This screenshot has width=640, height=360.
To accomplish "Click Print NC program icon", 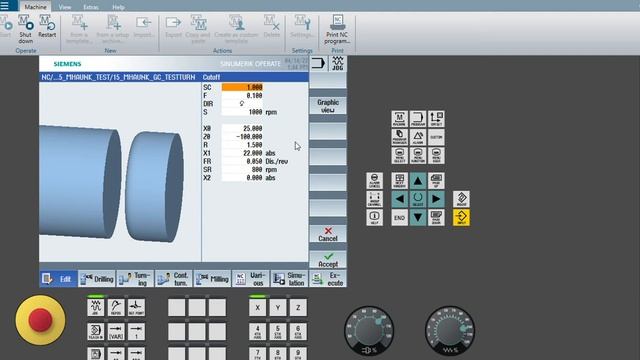I will (x=337, y=29).
